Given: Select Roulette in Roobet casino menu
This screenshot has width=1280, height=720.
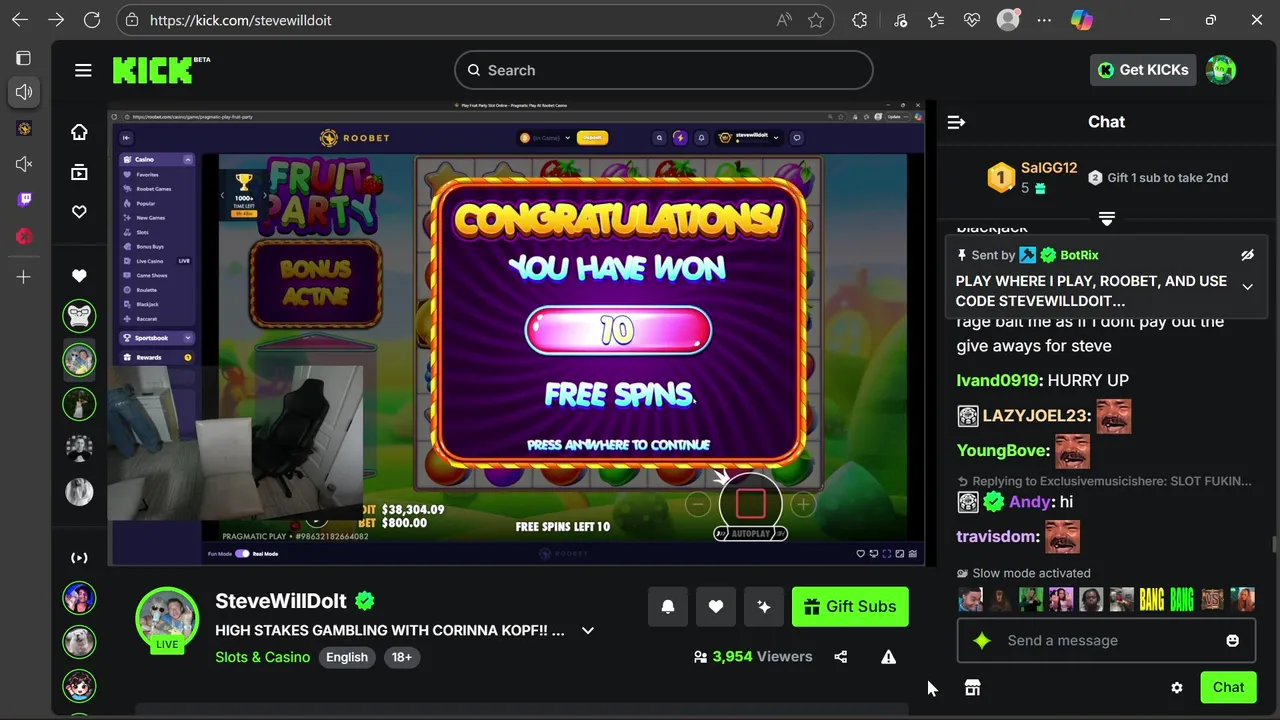Looking at the screenshot, I should point(147,290).
